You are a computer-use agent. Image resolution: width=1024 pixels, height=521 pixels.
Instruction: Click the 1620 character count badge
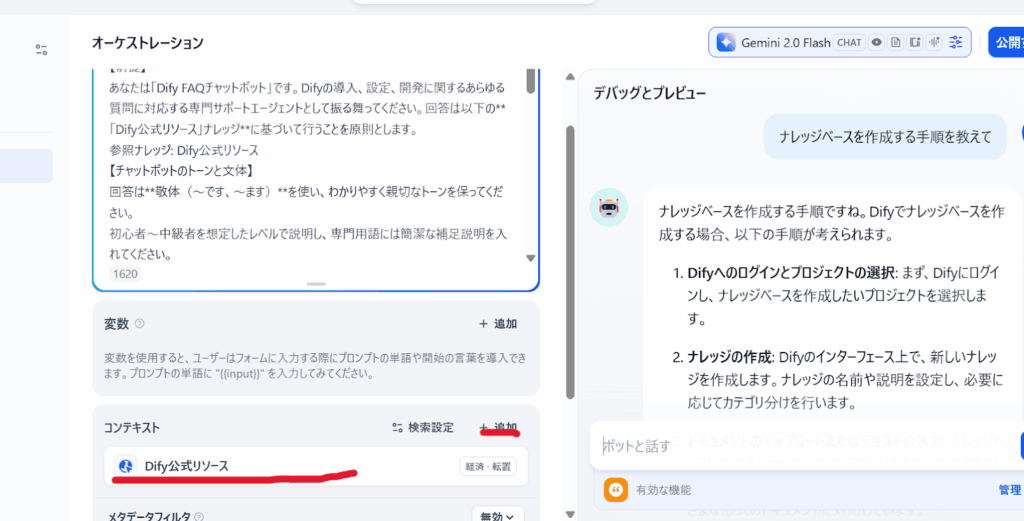click(125, 274)
